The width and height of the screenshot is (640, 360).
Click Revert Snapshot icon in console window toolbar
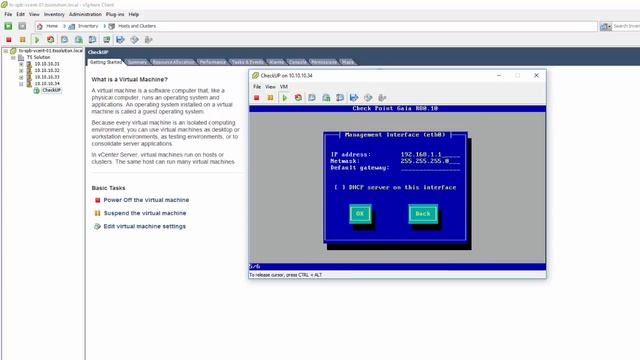tap(326, 98)
